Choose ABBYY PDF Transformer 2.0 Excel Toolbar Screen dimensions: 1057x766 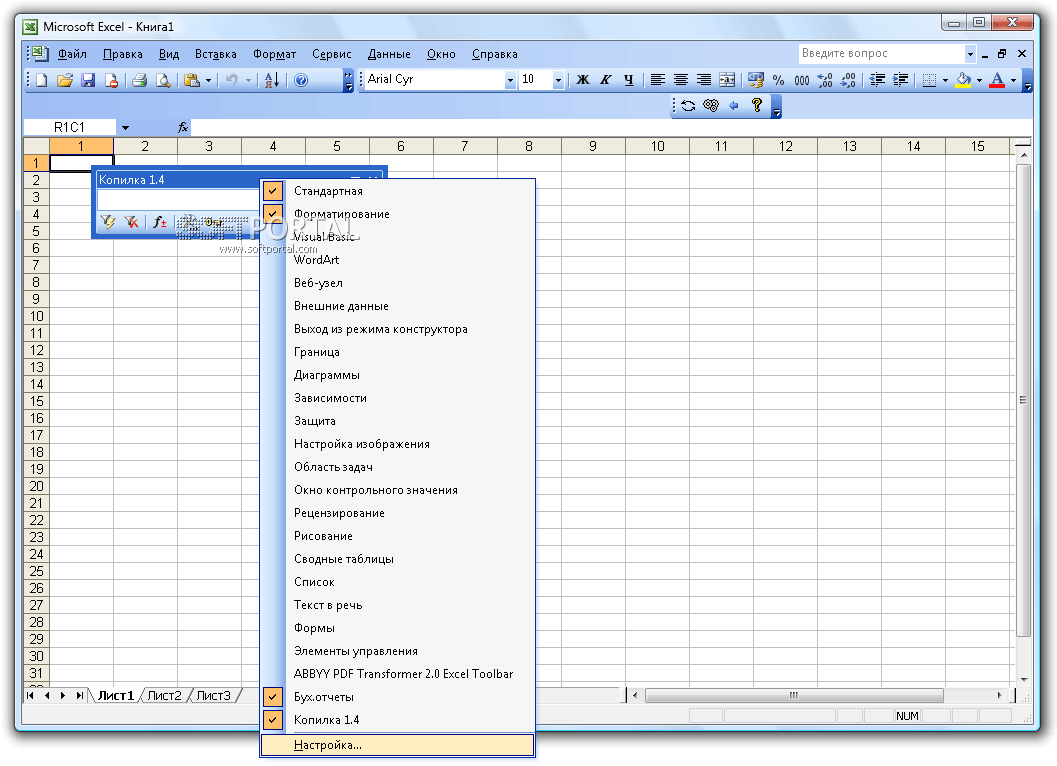pyautogui.click(x=396, y=674)
